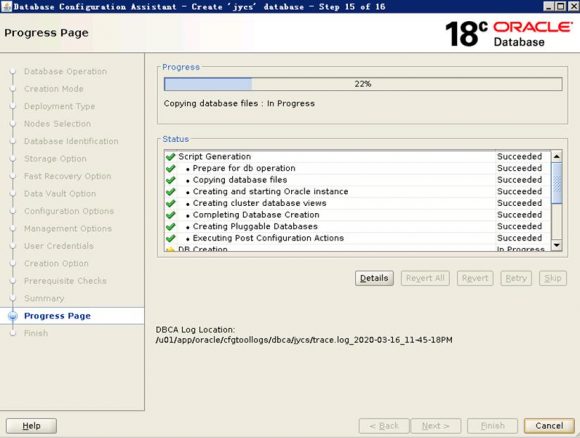Click the DB Creation in-progress status icon

(x=171, y=249)
